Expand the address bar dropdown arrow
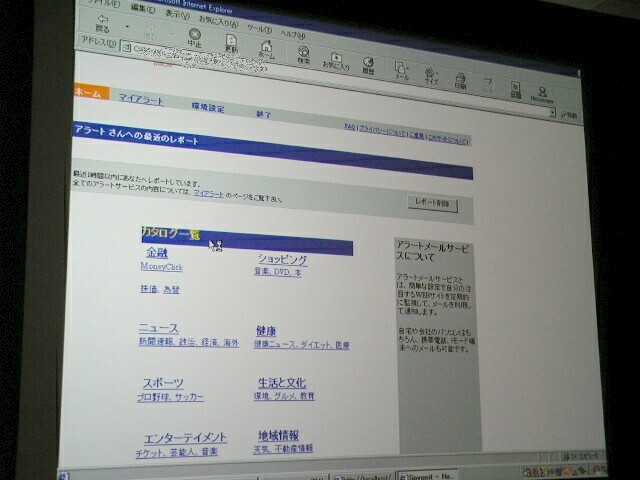The height and width of the screenshot is (480, 640). [552, 114]
